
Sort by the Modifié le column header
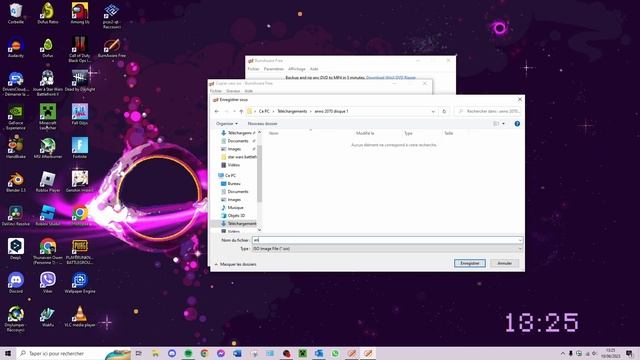[x=365, y=133]
